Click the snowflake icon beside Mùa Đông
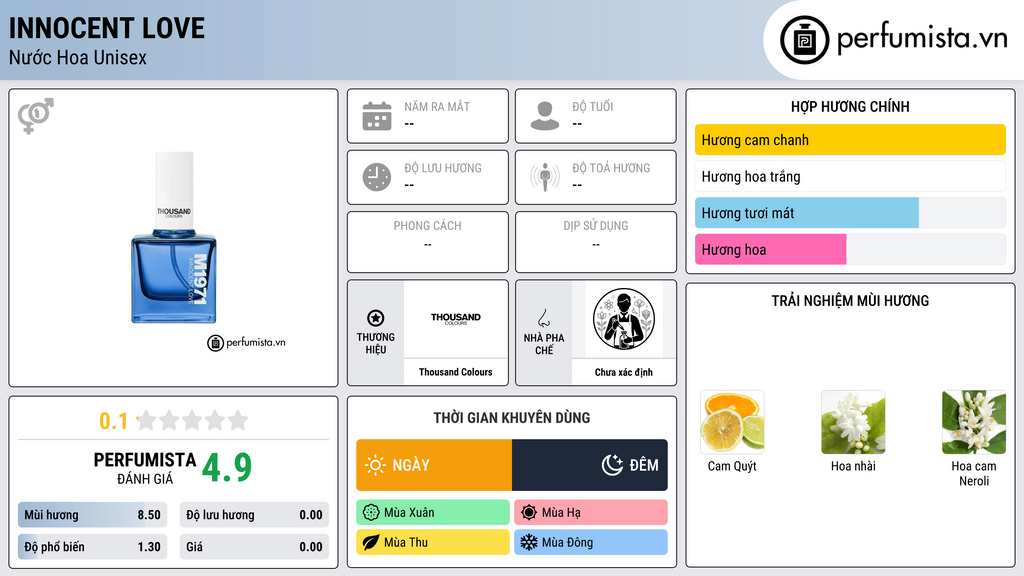The height and width of the screenshot is (576, 1024). (x=529, y=542)
